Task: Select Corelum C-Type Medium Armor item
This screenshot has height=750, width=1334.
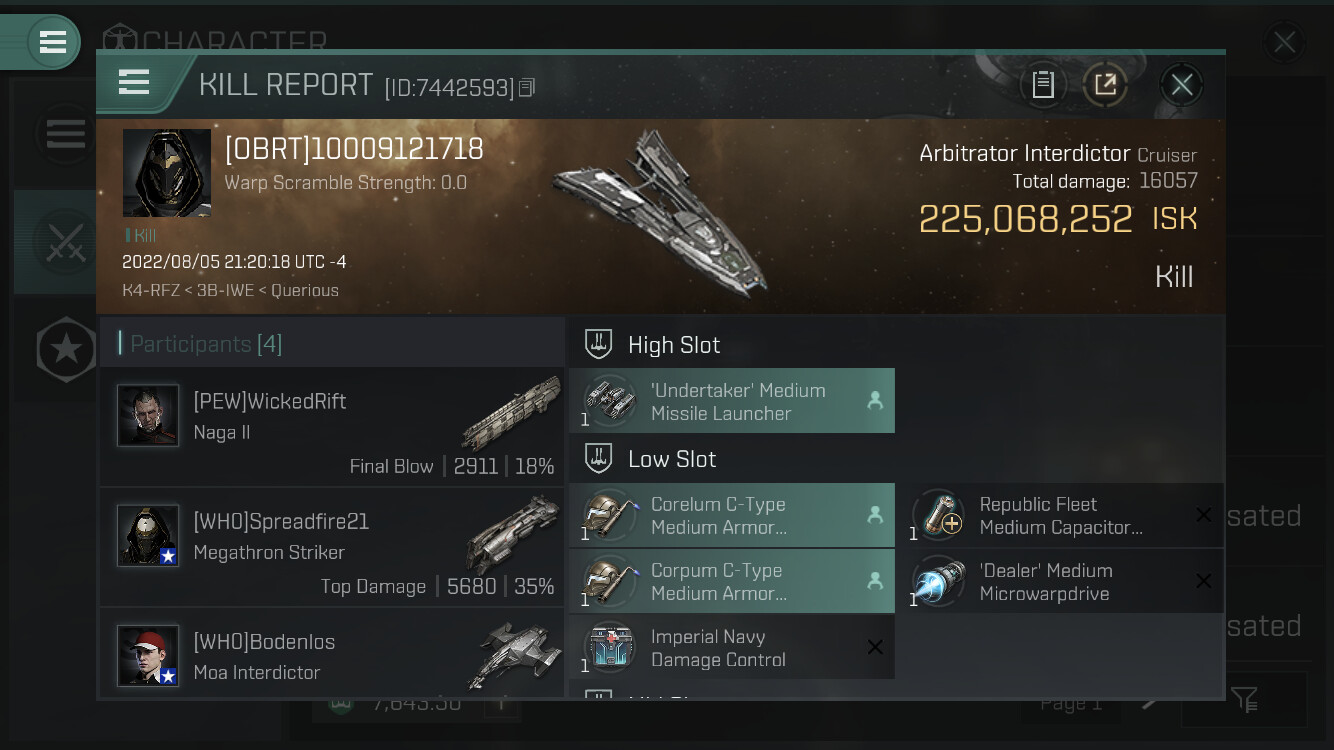Action: [732, 515]
